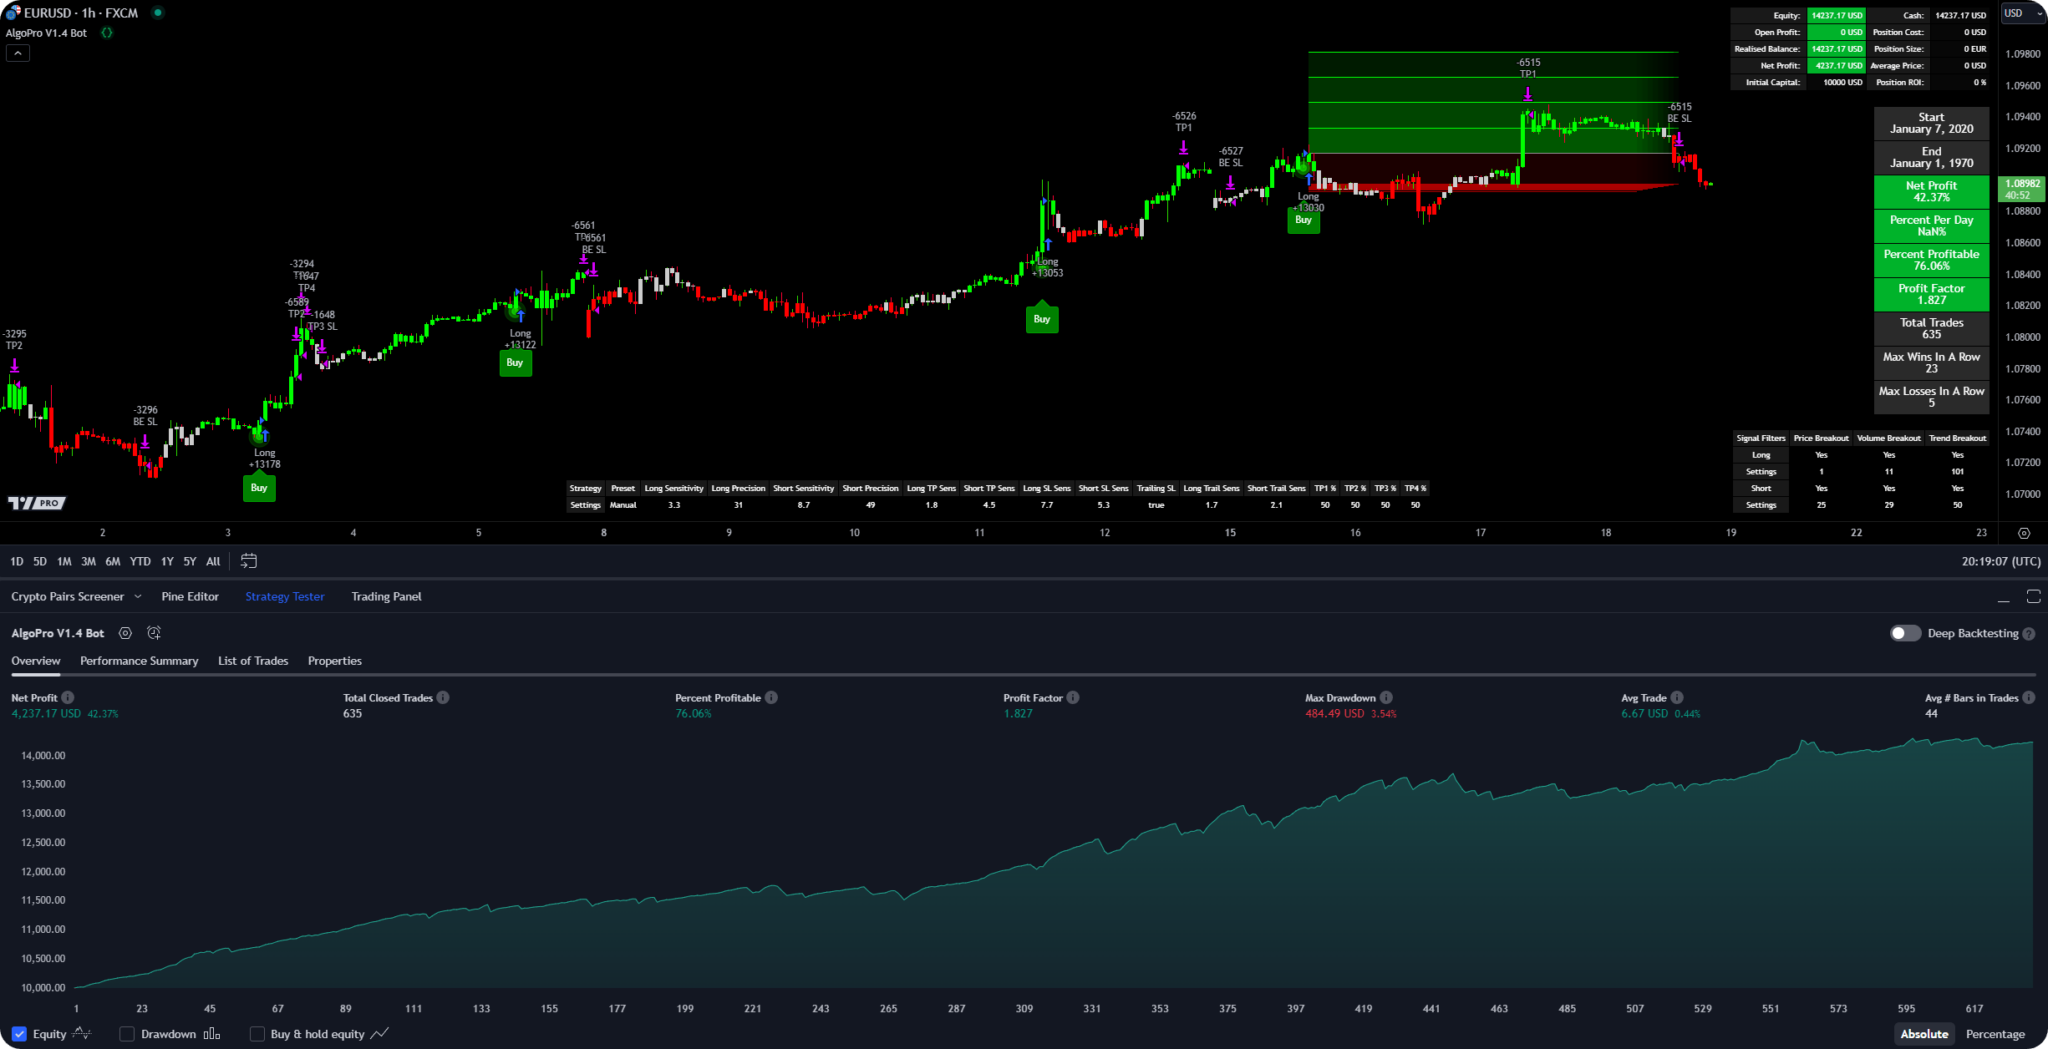The height and width of the screenshot is (1049, 2048).
Task: Open the AlgoPro source code braces icon
Action: (x=106, y=33)
